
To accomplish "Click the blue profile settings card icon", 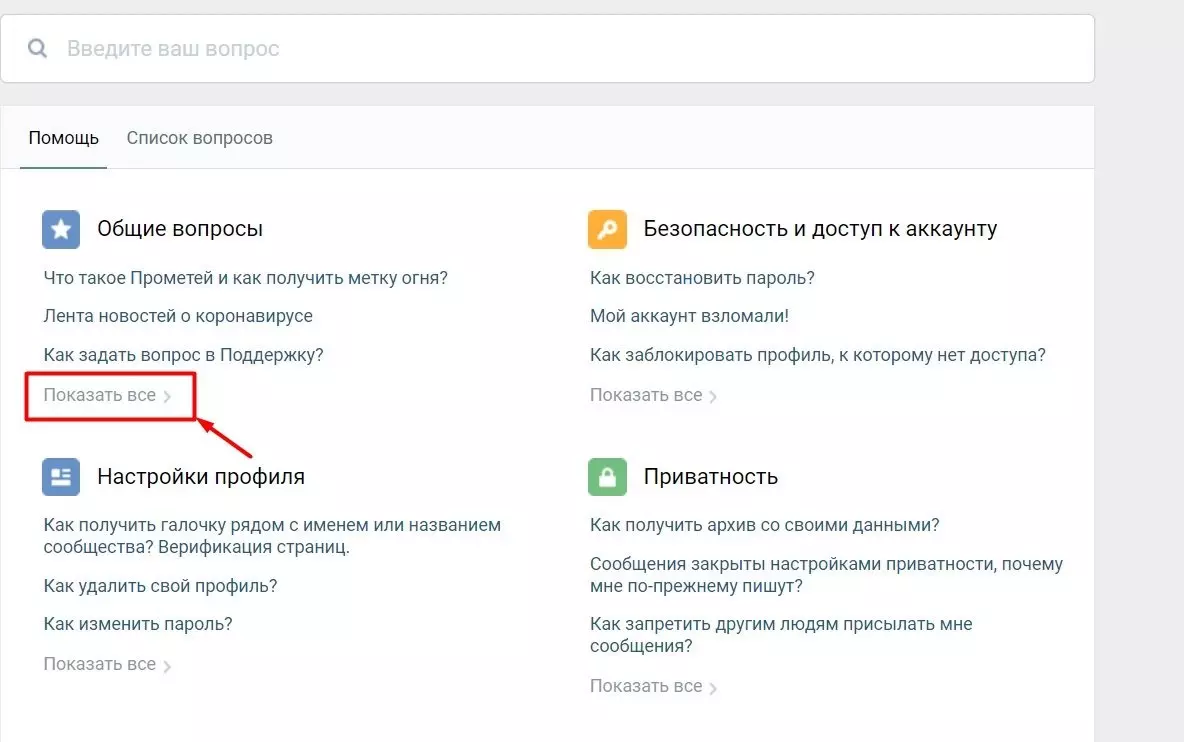I will (61, 477).
